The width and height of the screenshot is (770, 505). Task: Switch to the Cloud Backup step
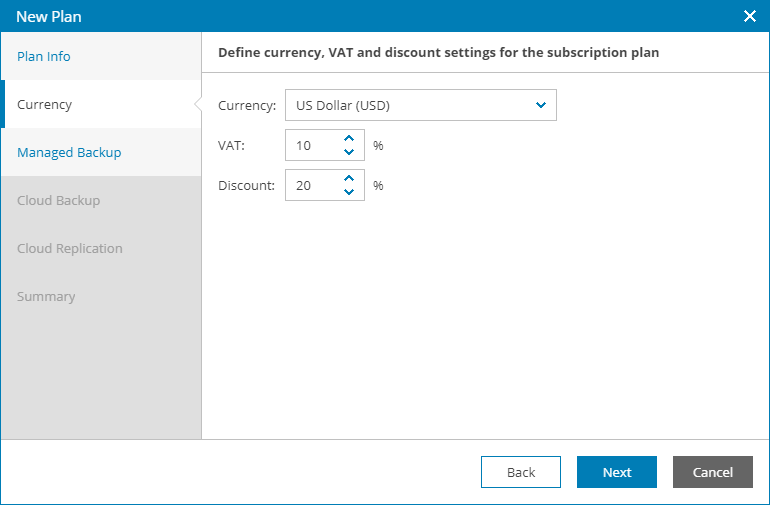pyautogui.click(x=58, y=200)
